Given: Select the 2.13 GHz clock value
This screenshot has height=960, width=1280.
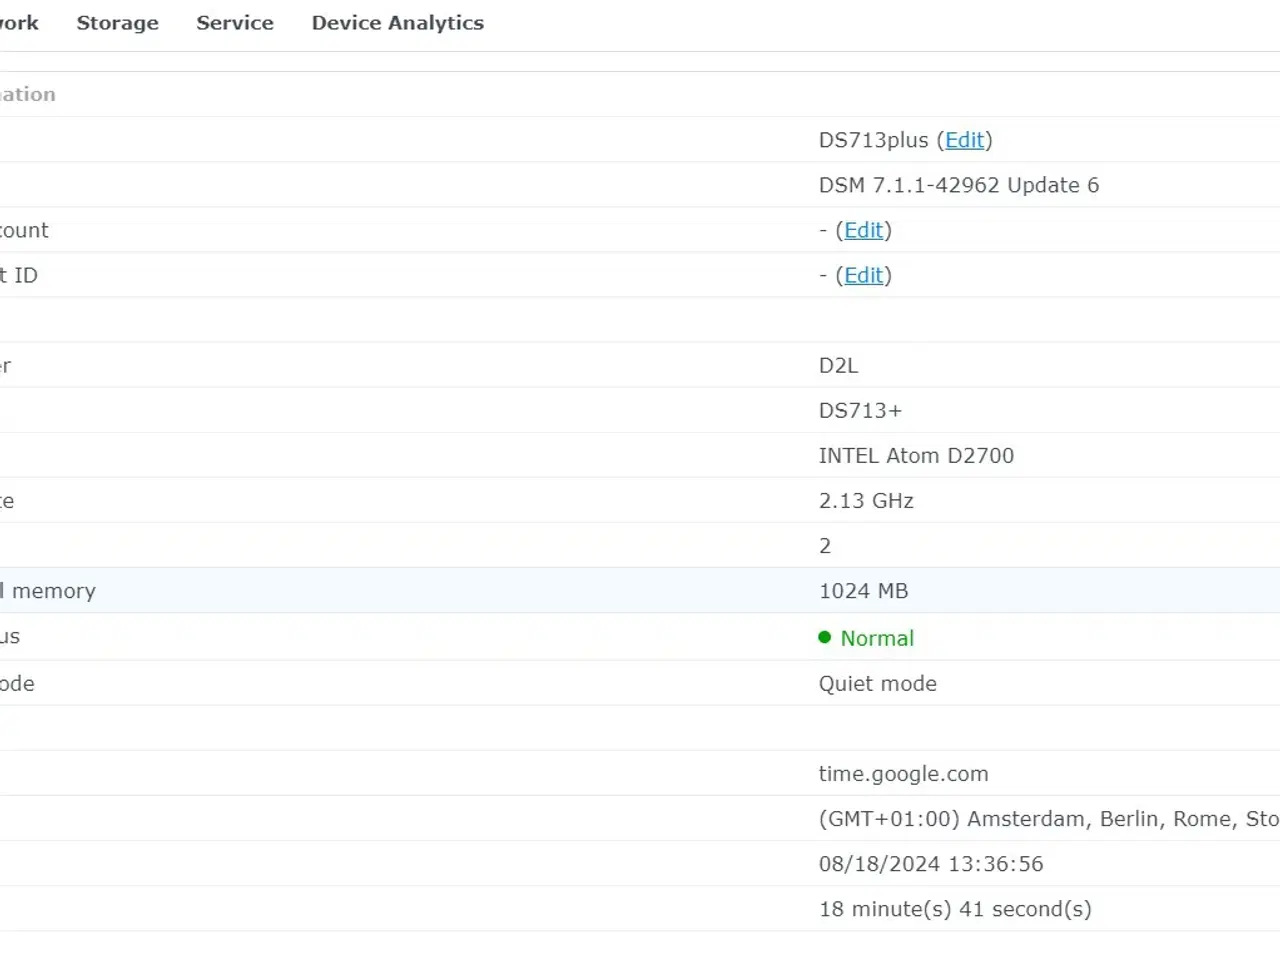Looking at the screenshot, I should click(866, 501).
